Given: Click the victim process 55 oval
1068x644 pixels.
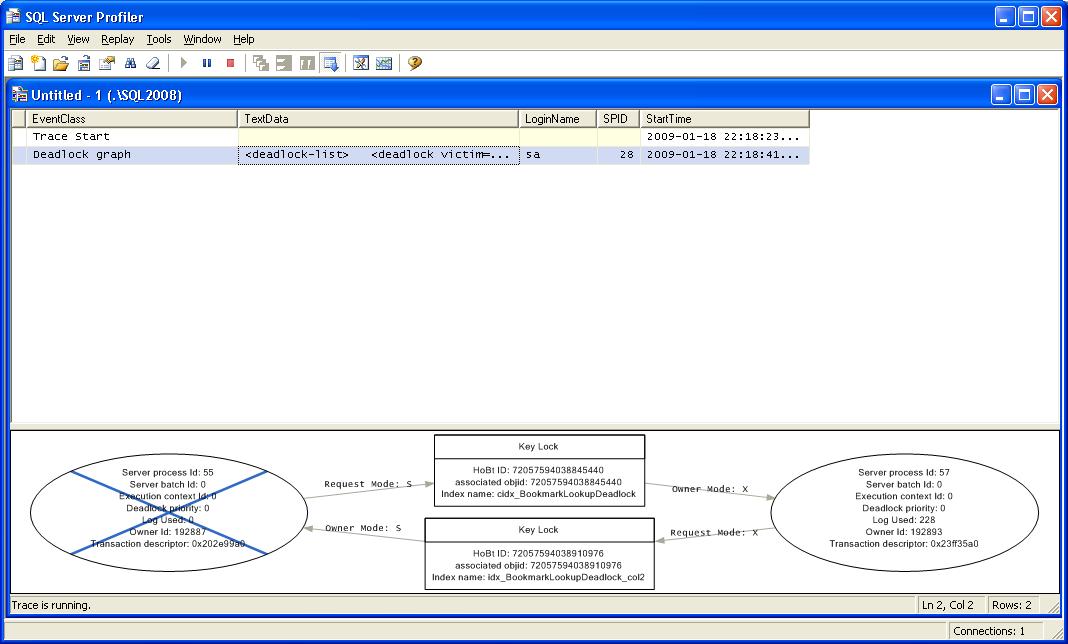Looking at the screenshot, I should tap(168, 512).
